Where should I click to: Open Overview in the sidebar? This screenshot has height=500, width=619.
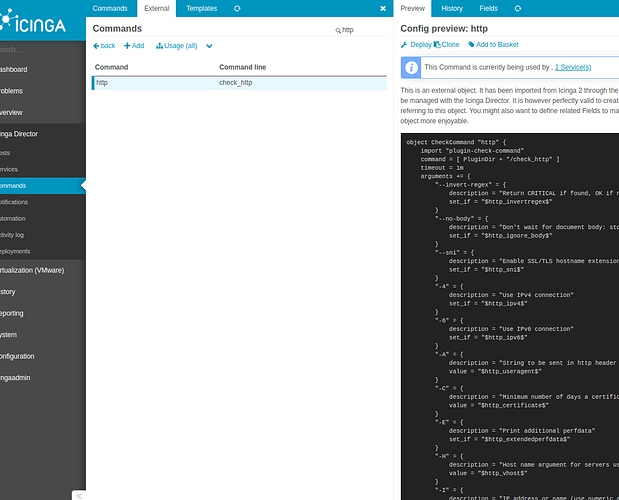pos(43,112)
